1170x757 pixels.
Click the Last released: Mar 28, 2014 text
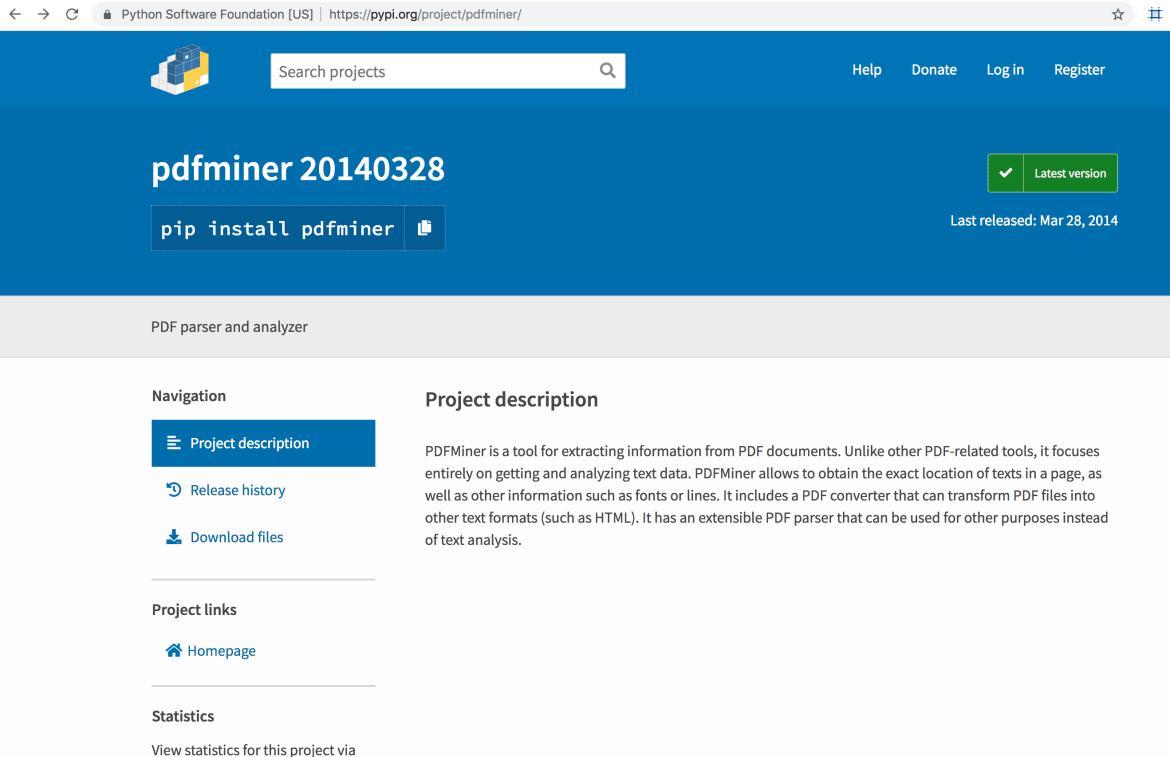click(1033, 220)
